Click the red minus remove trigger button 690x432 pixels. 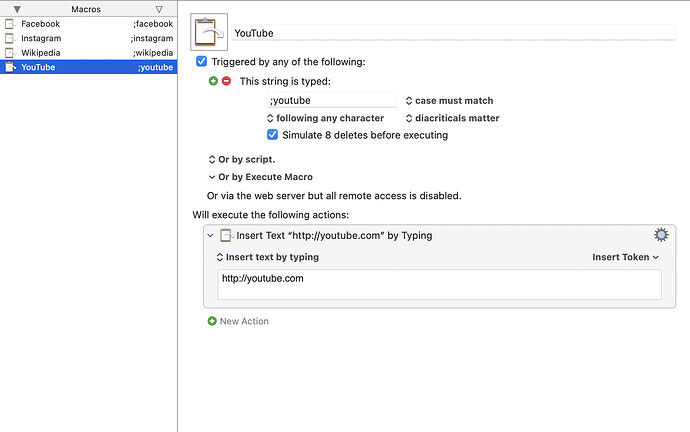[226, 81]
